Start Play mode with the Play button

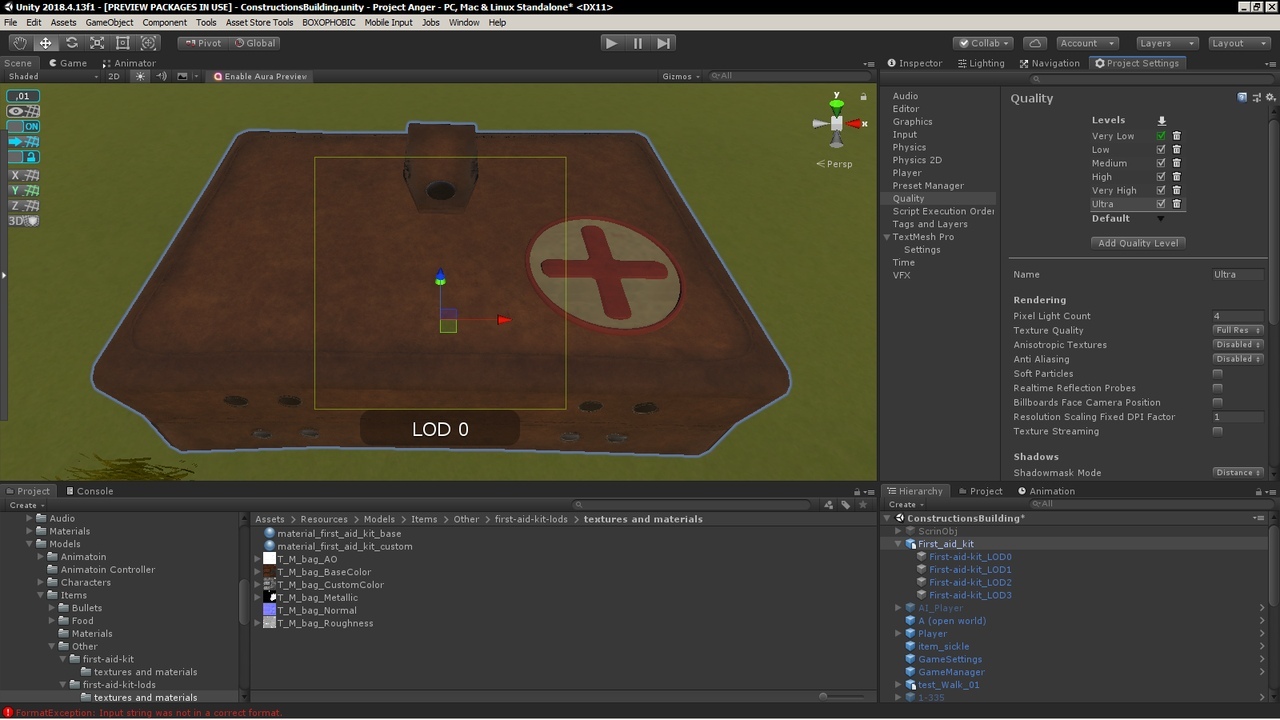(611, 43)
